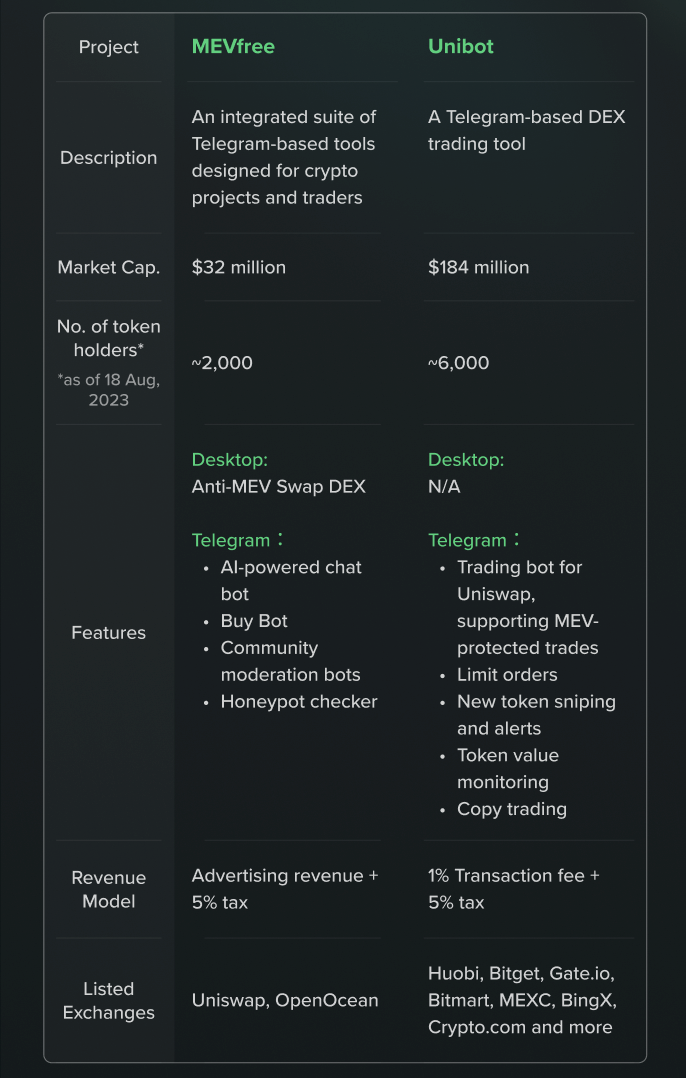
Task: Click Desktop heading under MEVfree features
Action: point(230,460)
